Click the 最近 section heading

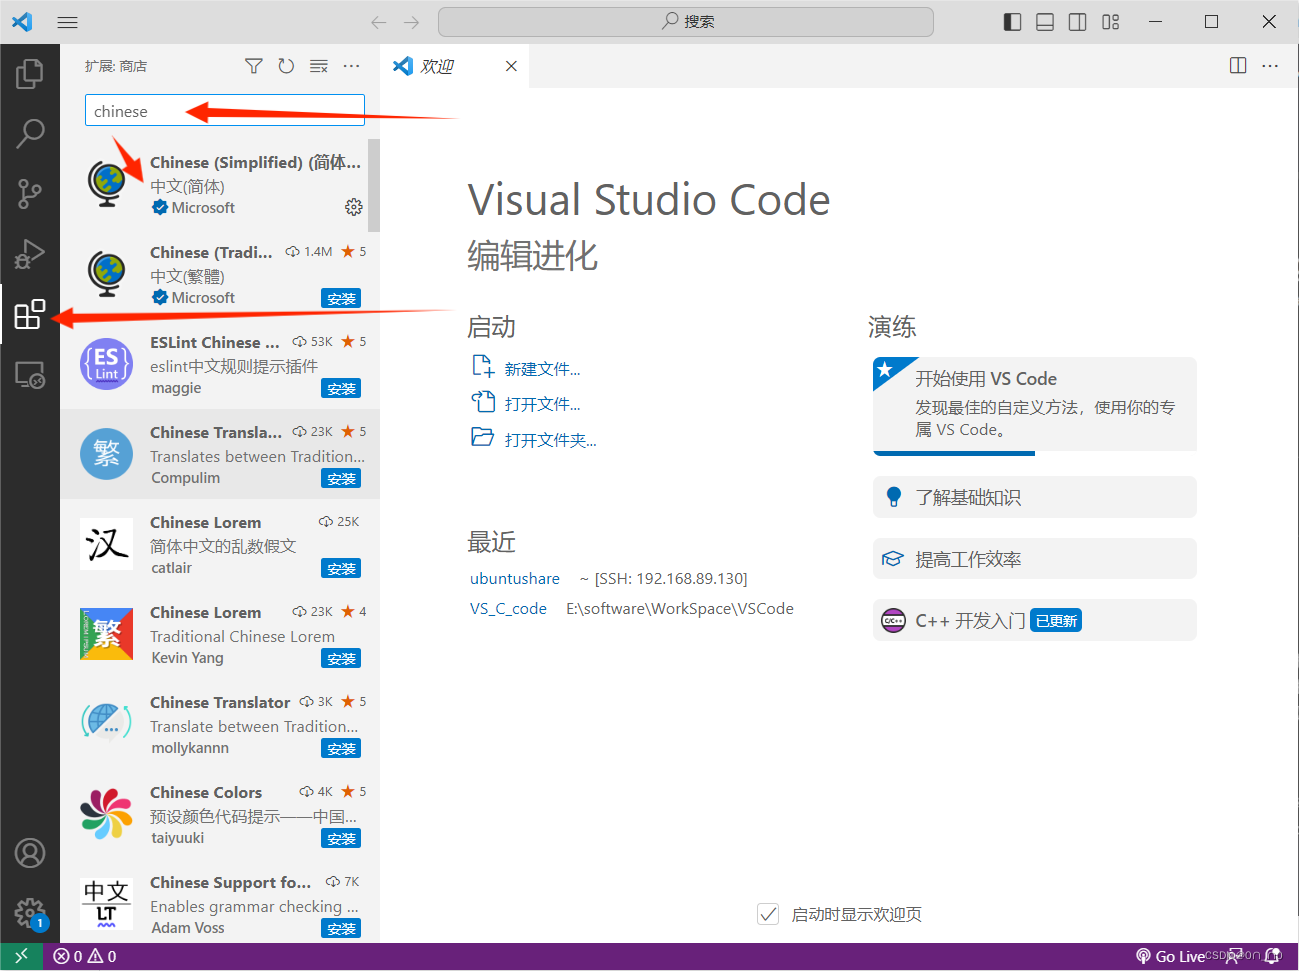491,542
